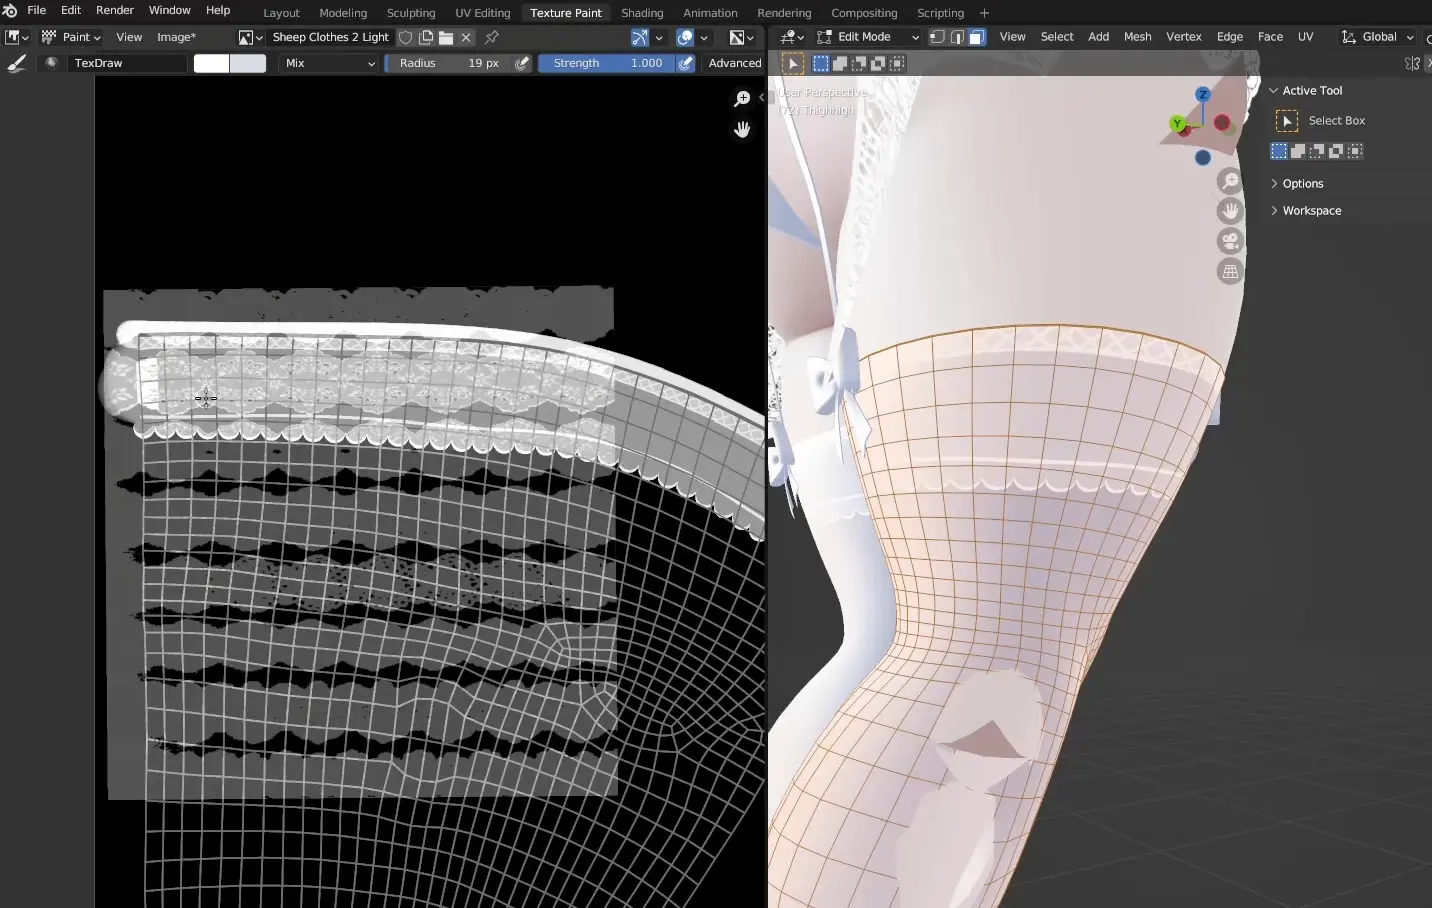Click the primary white color swatch

[x=211, y=63]
